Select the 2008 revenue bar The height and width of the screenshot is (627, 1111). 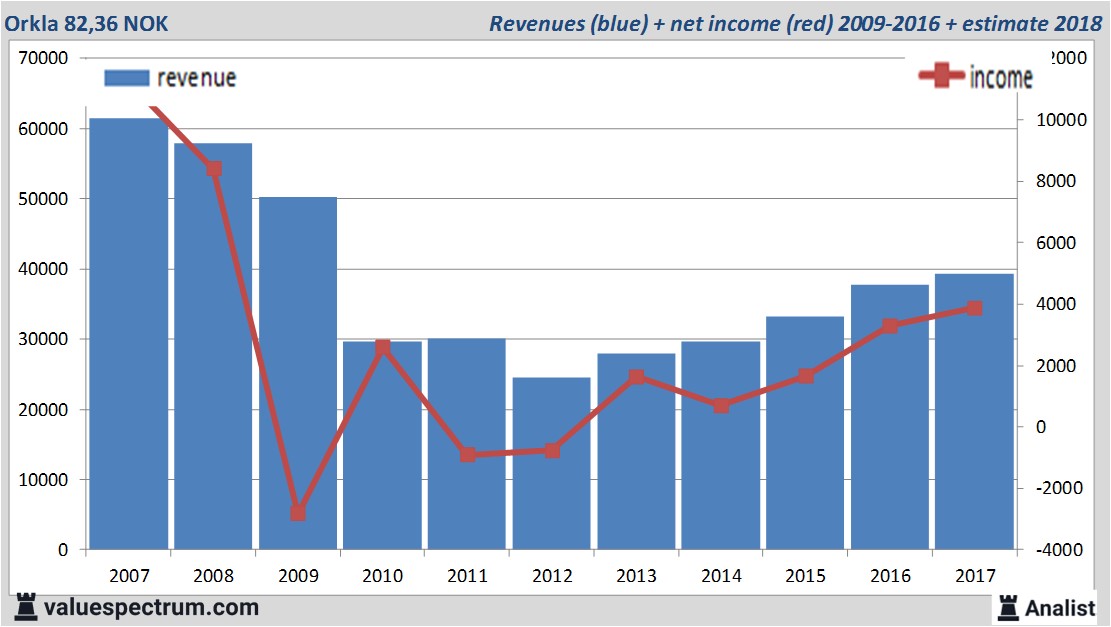pos(213,346)
